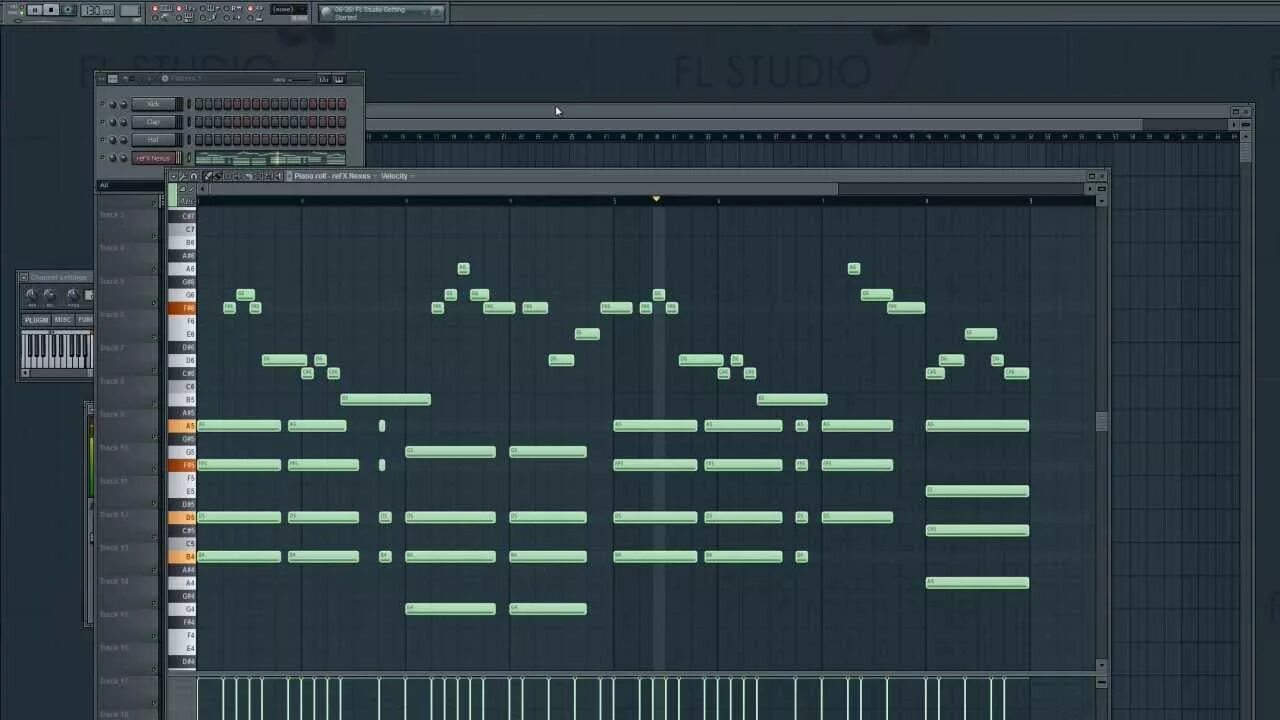Viewport: 1280px width, 720px height.
Task: Click the playhead marker in piano roll timeline
Action: pyautogui.click(x=656, y=199)
